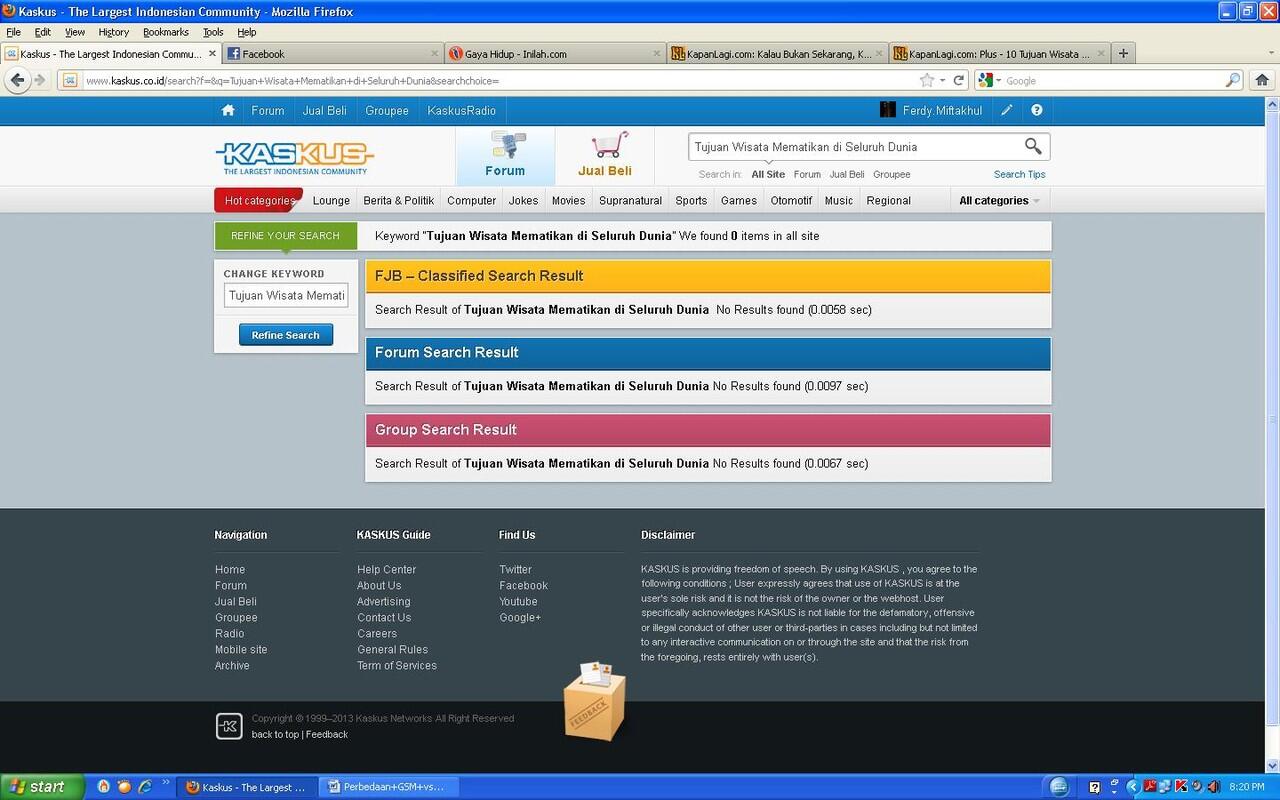
Task: Click the Regional category link
Action: pos(889,201)
